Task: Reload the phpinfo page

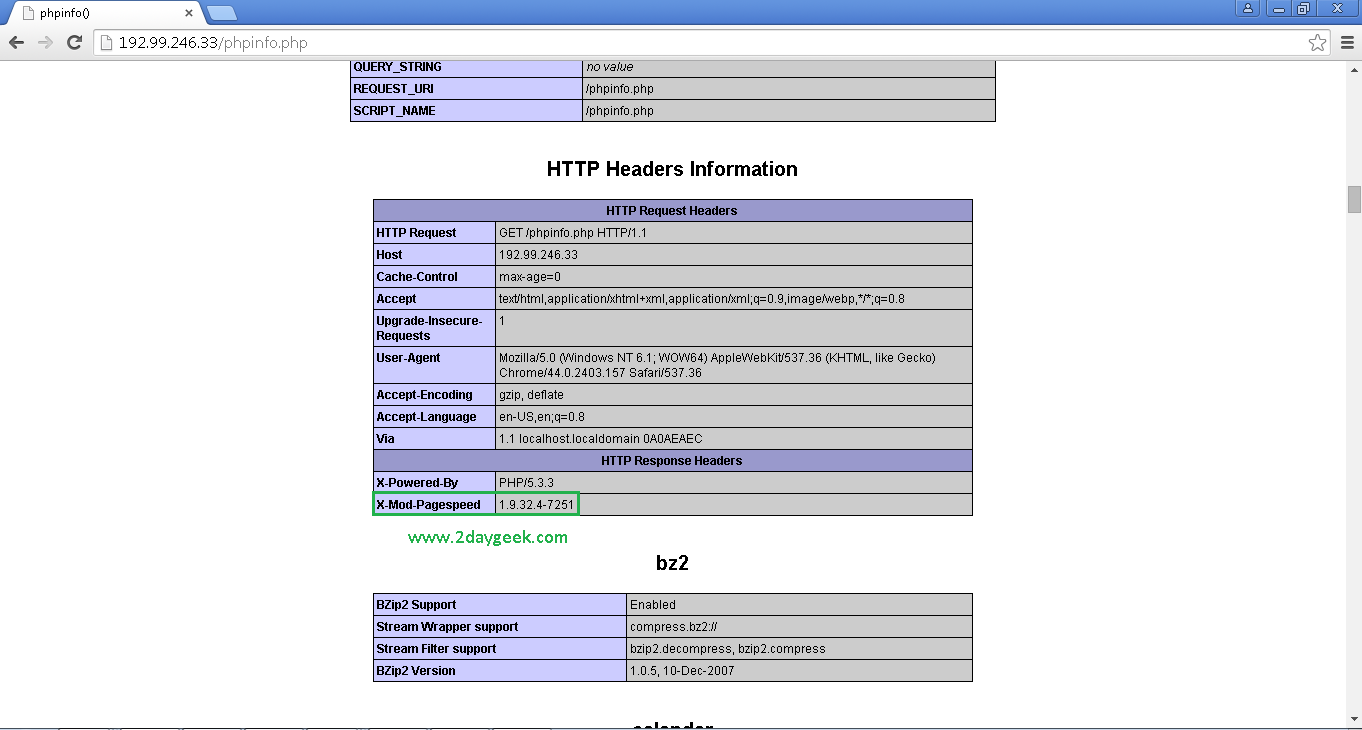Action: point(74,42)
